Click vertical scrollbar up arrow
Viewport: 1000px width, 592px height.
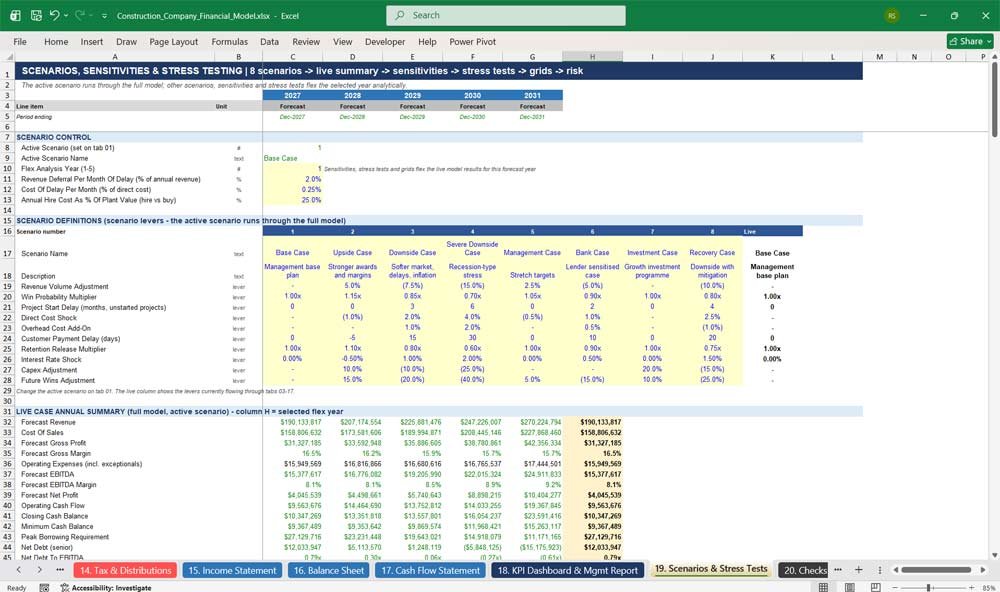click(x=994, y=57)
